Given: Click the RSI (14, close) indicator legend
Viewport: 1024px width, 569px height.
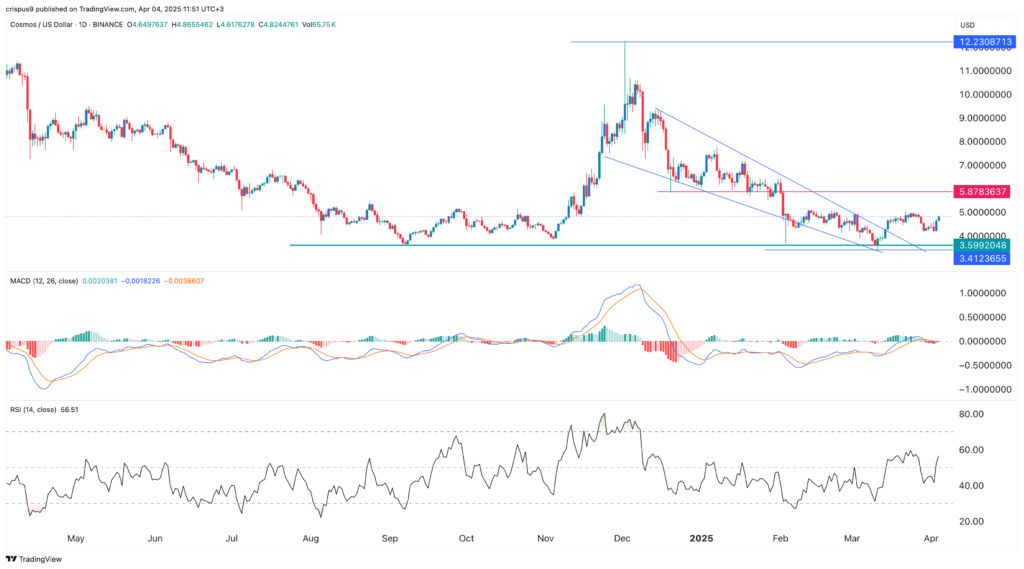Looking at the screenshot, I should (38, 409).
